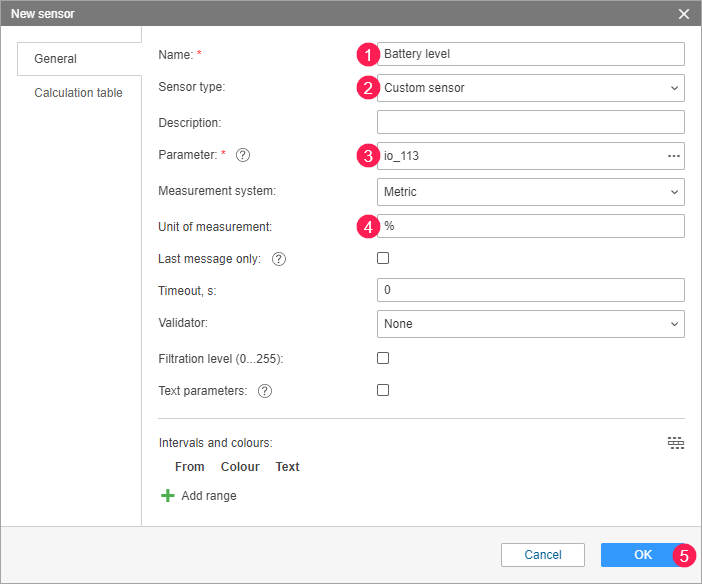The height and width of the screenshot is (584, 702).
Task: Open parameter list via three-dots icon
Action: point(673,156)
